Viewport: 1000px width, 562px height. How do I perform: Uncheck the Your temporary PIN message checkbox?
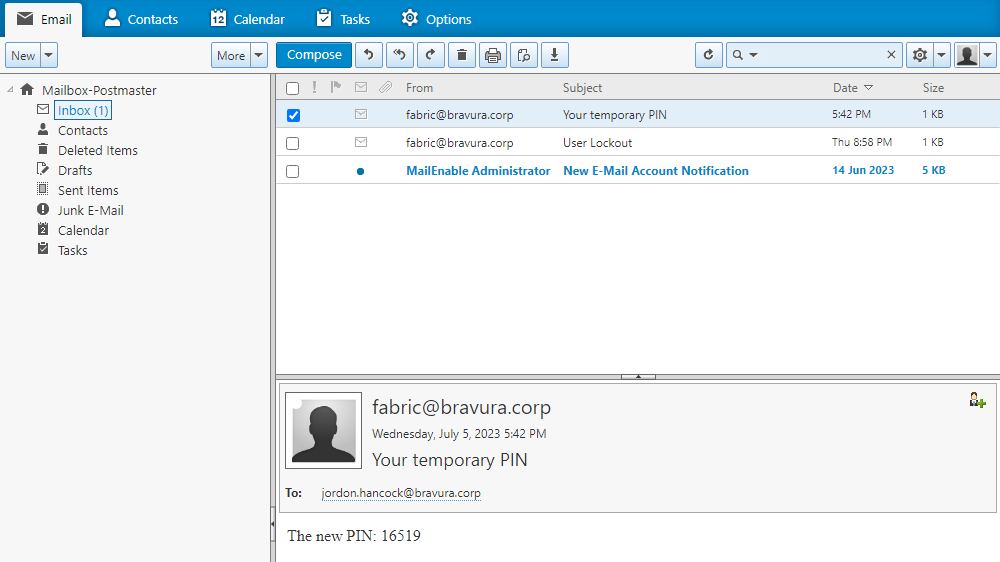(293, 115)
